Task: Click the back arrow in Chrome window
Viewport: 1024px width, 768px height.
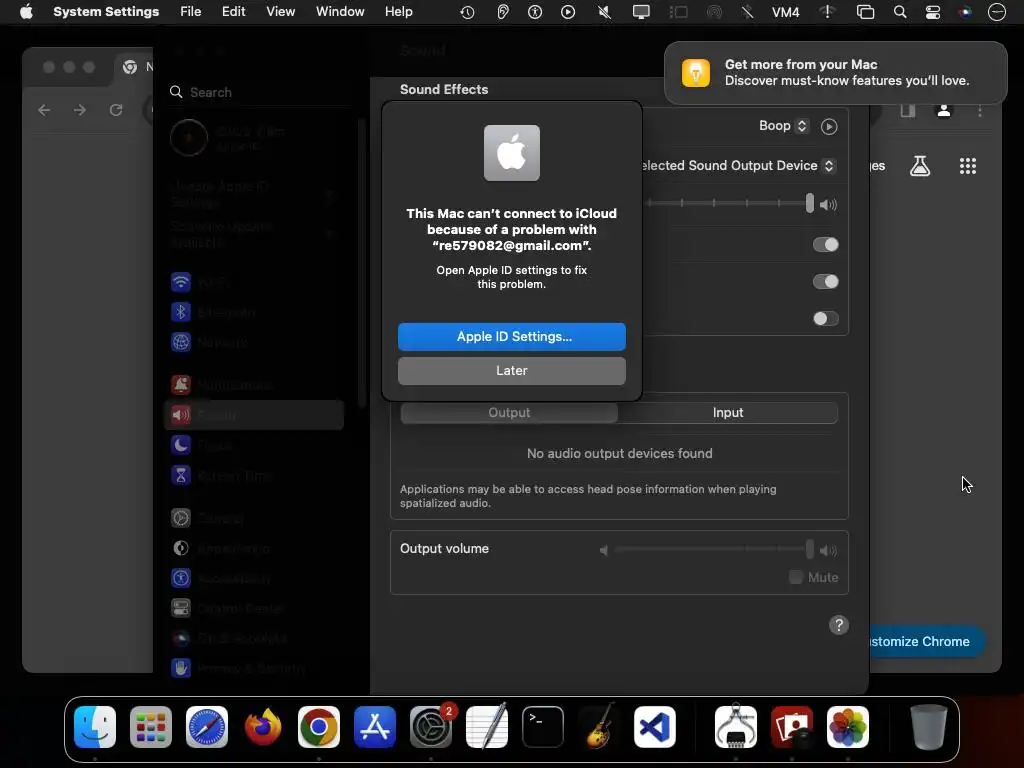Action: 44,110
